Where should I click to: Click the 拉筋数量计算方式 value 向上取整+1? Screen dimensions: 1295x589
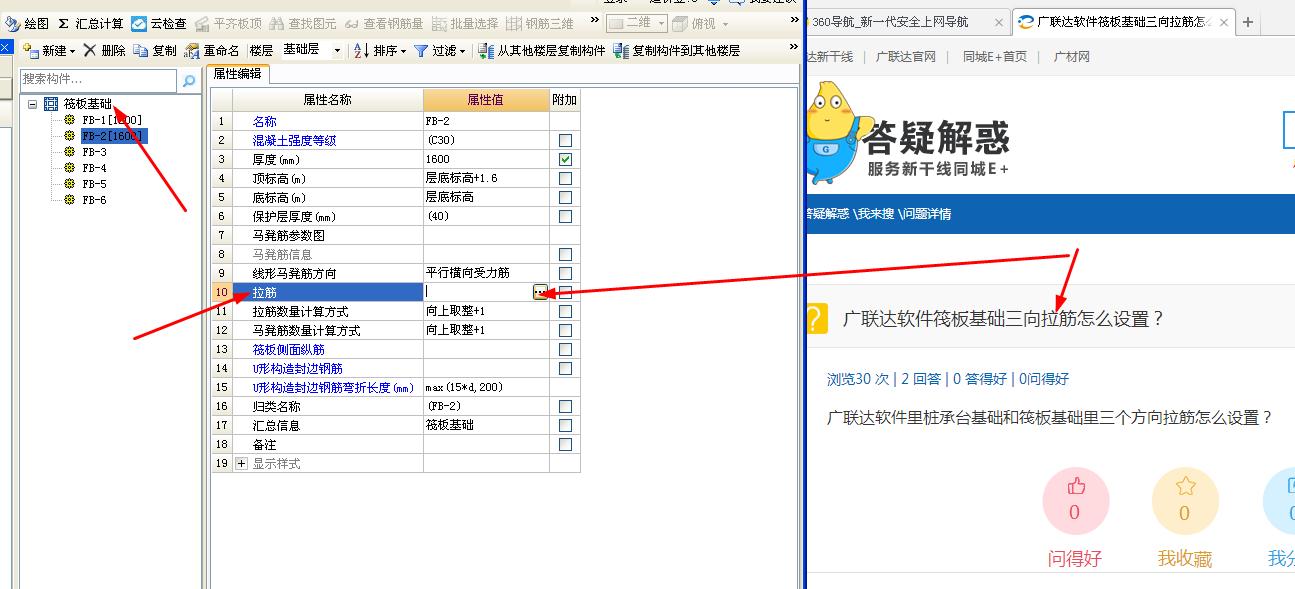(486, 311)
